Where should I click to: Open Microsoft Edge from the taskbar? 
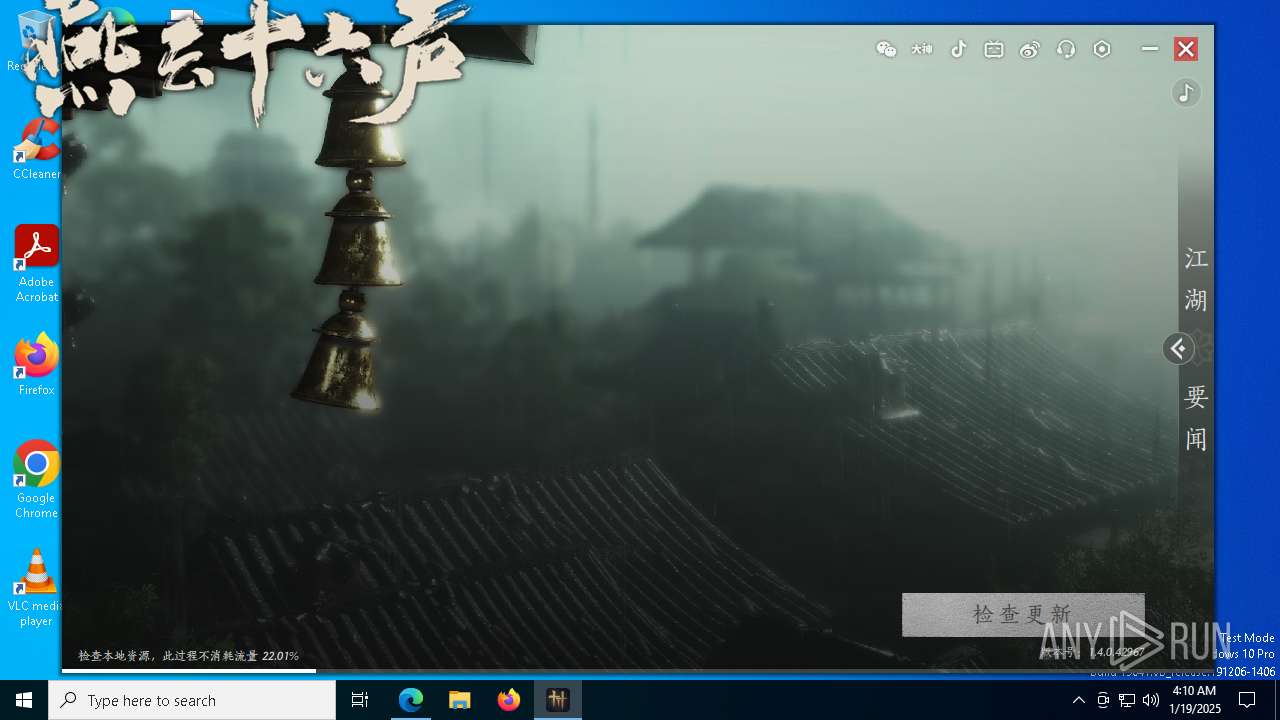[x=411, y=700]
